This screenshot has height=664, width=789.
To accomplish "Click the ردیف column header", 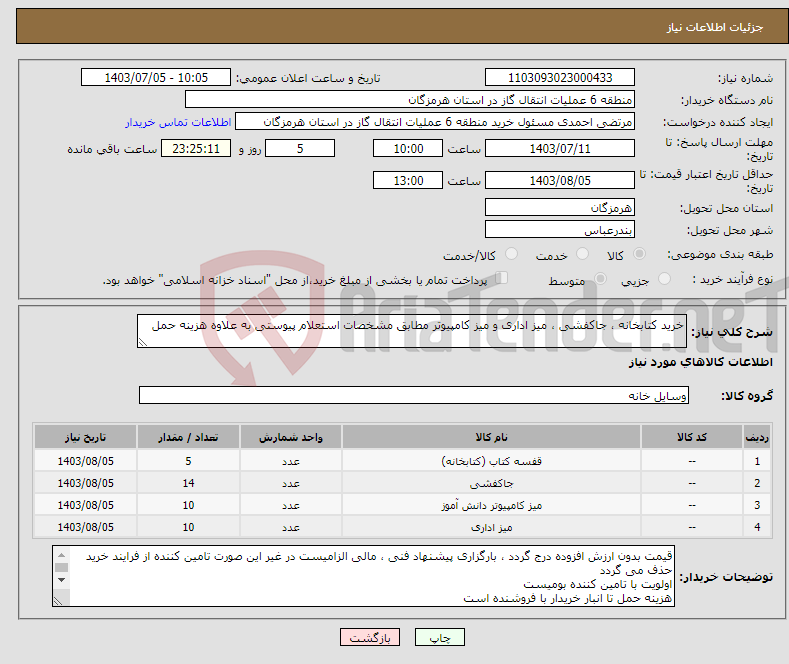I will 757,437.
